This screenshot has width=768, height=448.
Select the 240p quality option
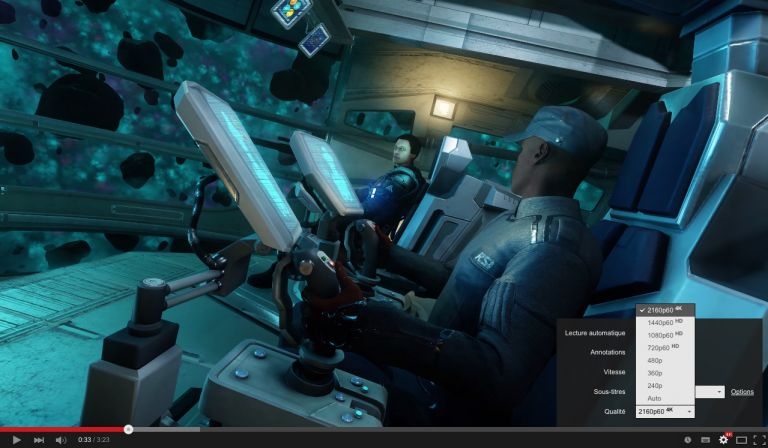656,385
